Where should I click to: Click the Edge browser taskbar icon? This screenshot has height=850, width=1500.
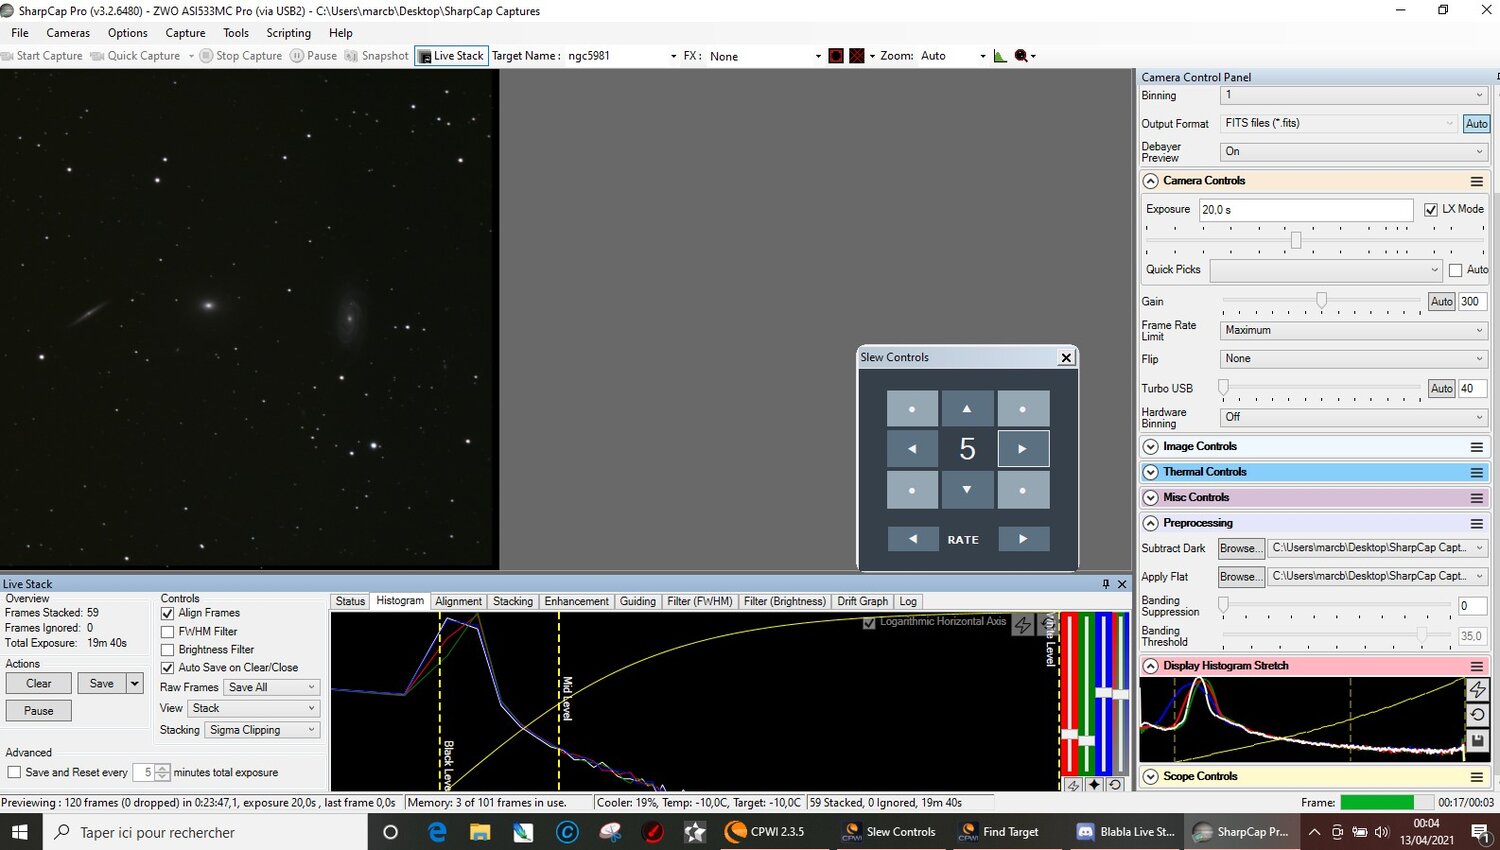[x=437, y=831]
